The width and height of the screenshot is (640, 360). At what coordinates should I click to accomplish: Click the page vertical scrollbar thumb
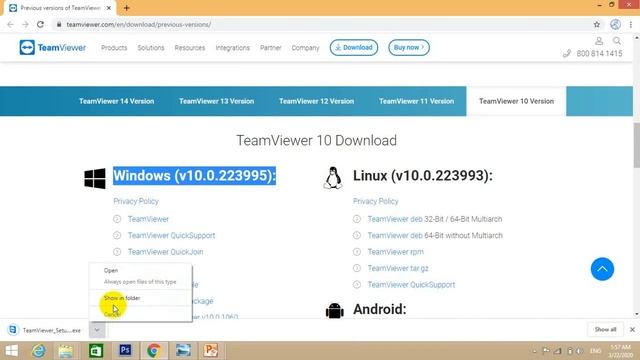(636, 145)
